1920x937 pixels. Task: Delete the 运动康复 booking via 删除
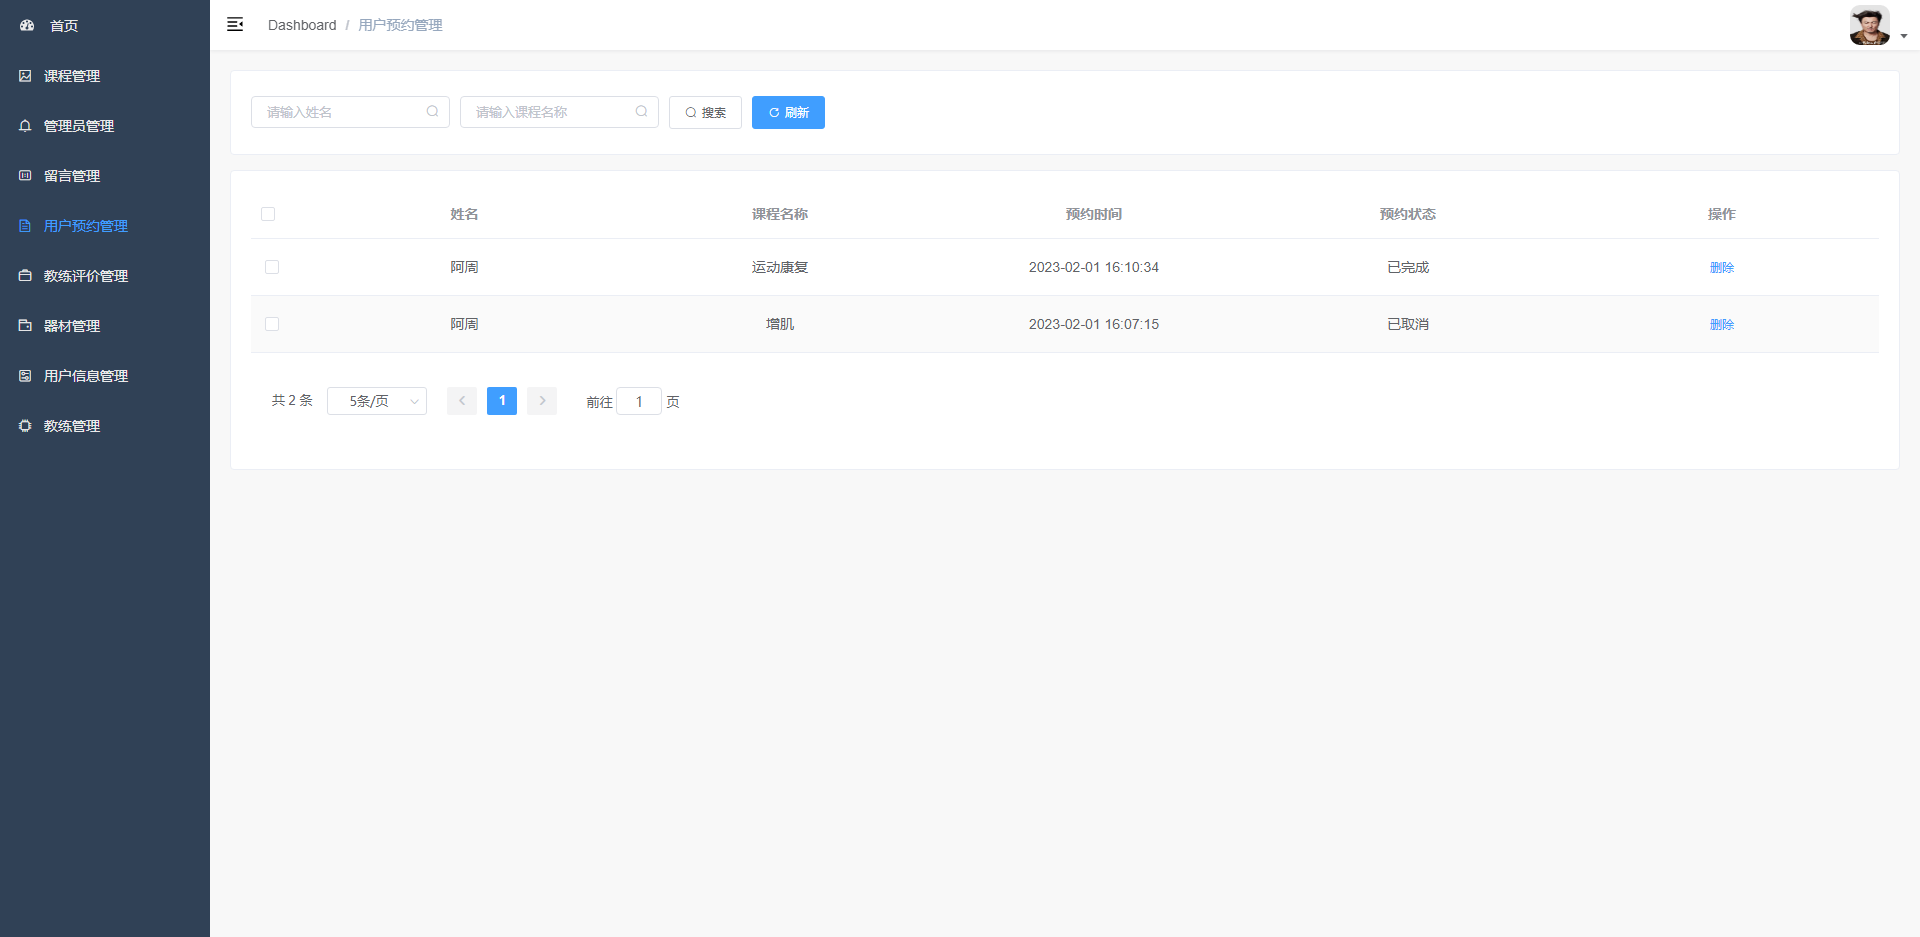[x=1721, y=267]
